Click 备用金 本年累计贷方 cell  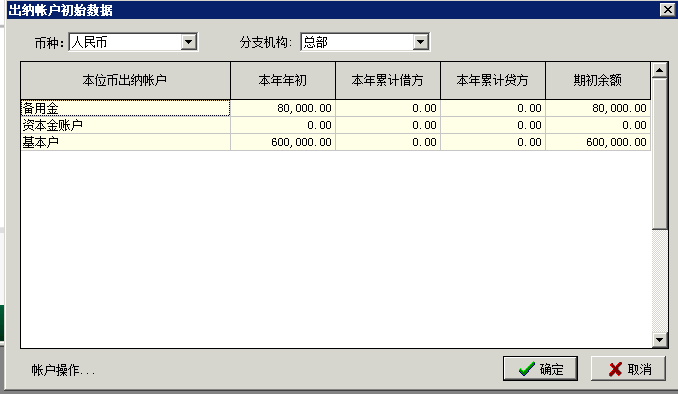point(493,108)
